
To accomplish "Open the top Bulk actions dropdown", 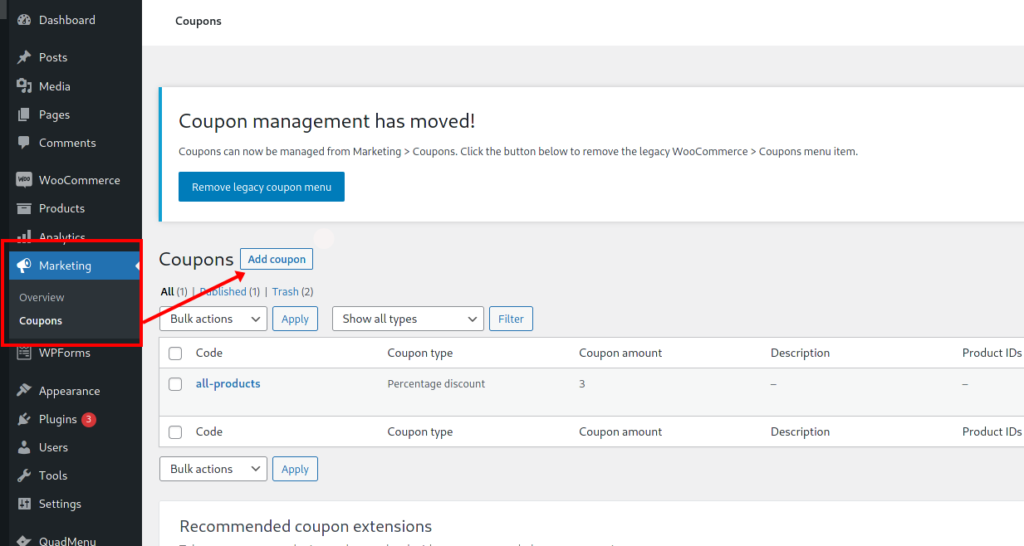I will pos(213,319).
